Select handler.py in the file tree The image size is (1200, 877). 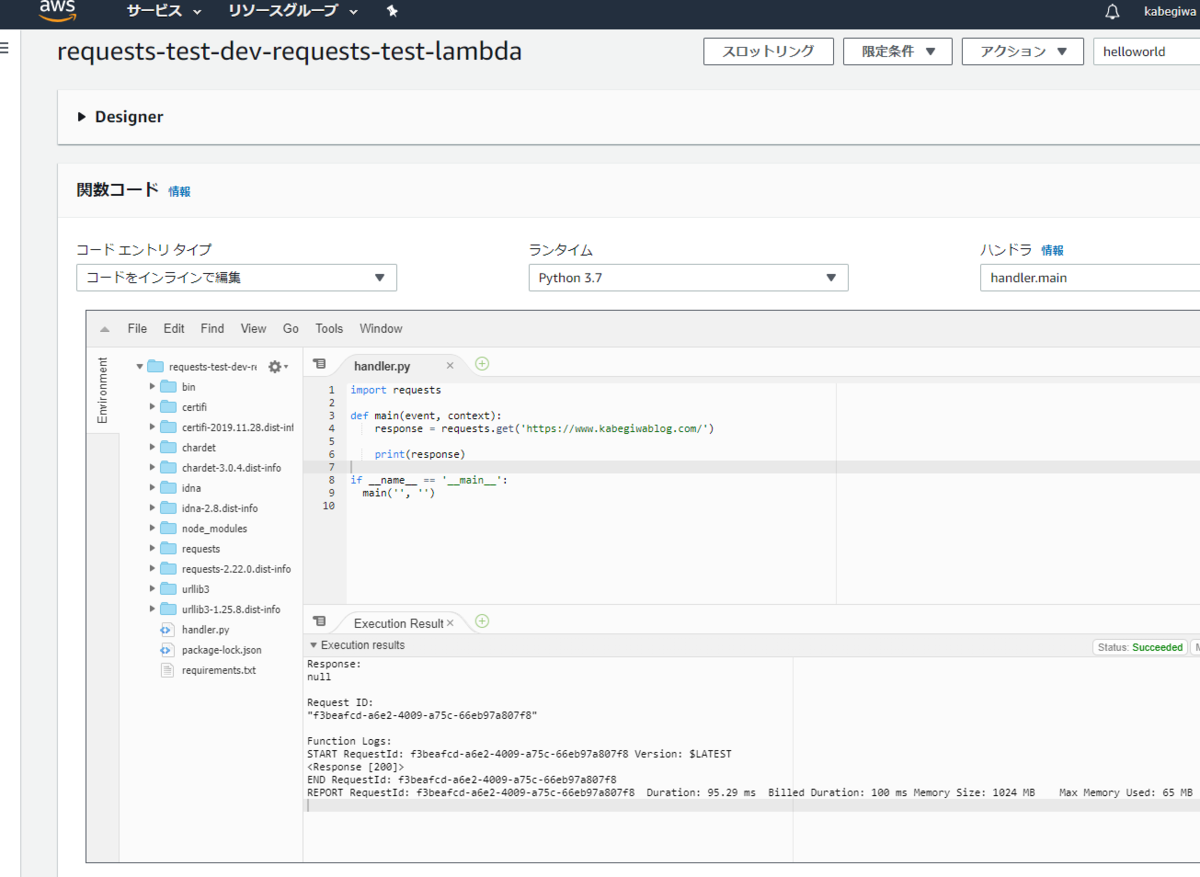[x=205, y=630]
